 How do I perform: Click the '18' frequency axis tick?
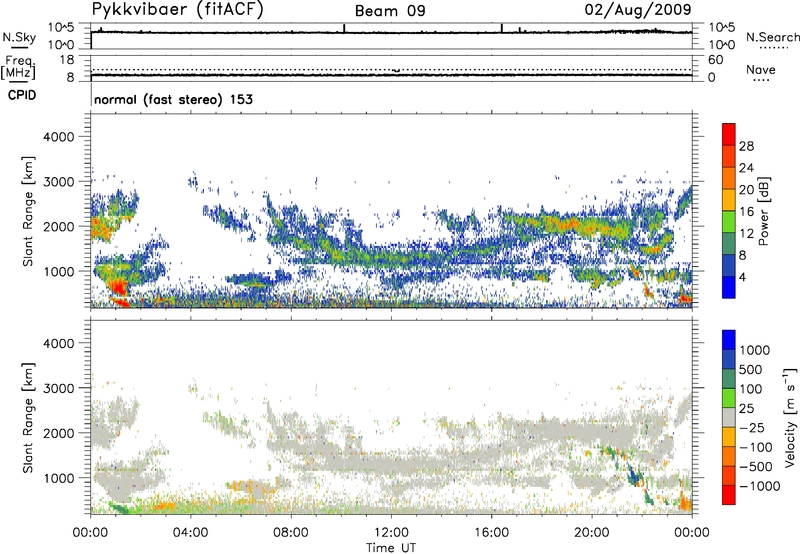coord(67,60)
